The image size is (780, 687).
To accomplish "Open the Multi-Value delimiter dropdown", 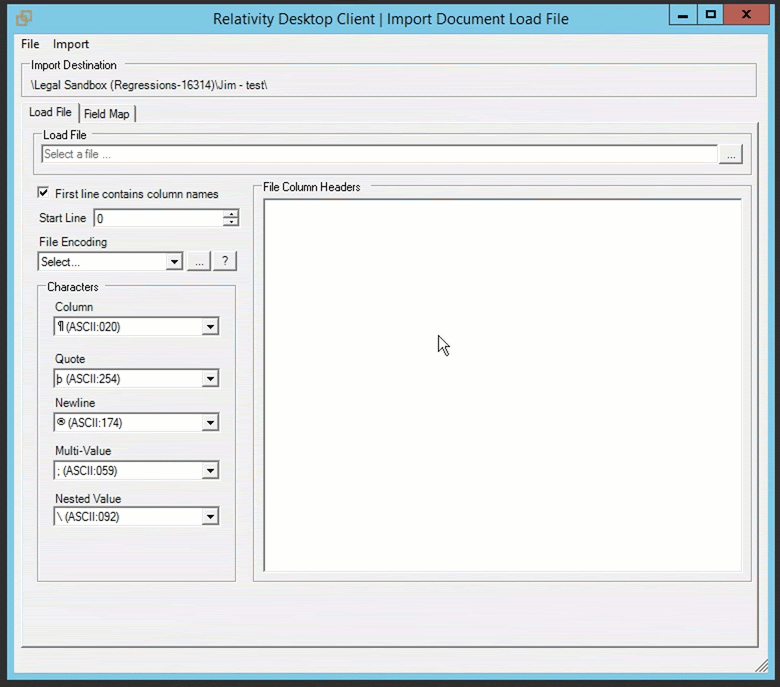I will pyautogui.click(x=210, y=471).
